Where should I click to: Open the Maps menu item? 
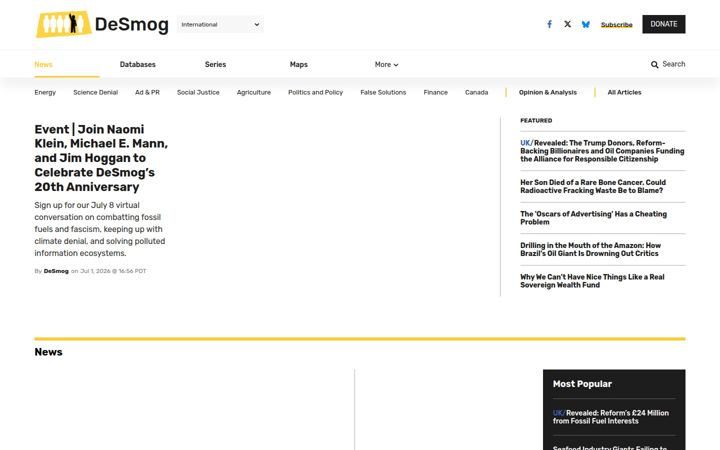[298, 65]
